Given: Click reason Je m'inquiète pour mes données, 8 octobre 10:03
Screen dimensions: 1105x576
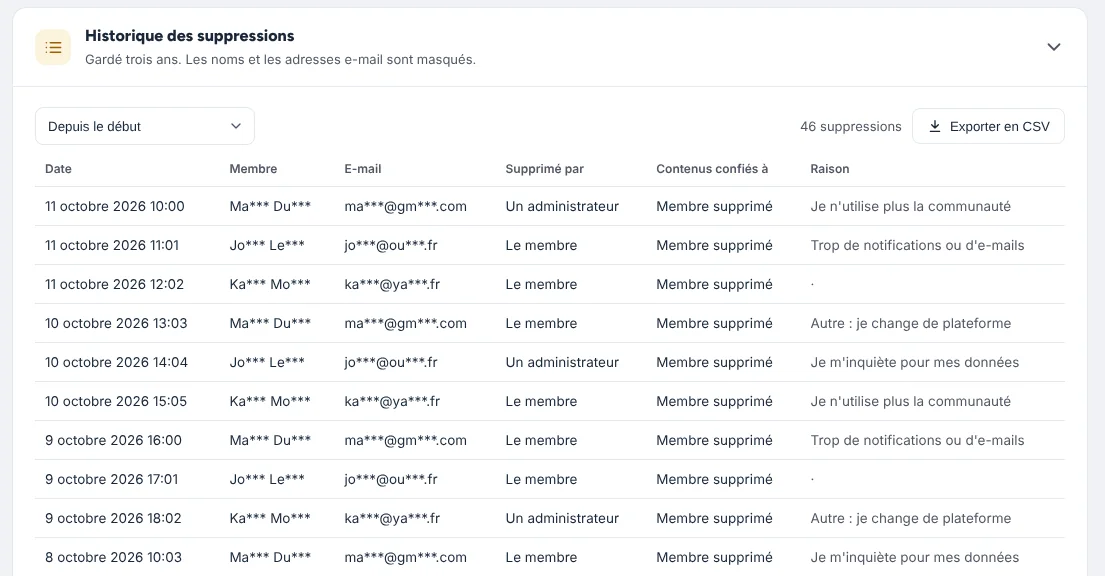Looking at the screenshot, I should click(x=915, y=557).
